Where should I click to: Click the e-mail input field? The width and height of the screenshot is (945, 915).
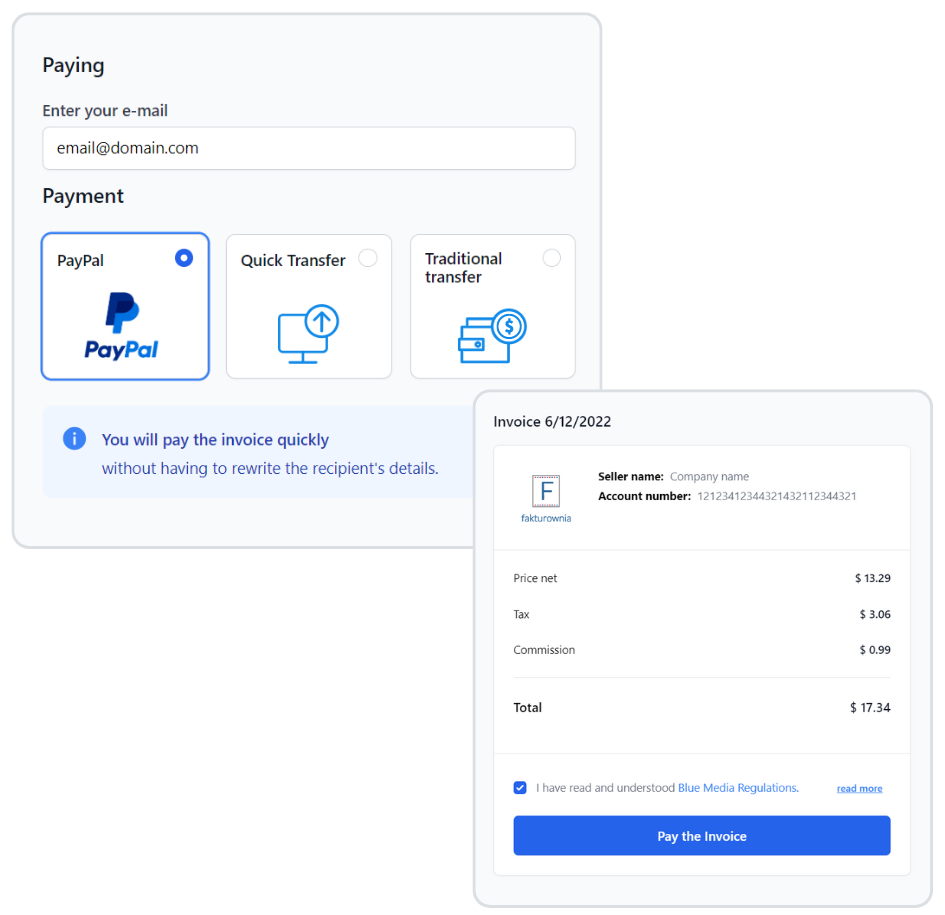pos(309,148)
